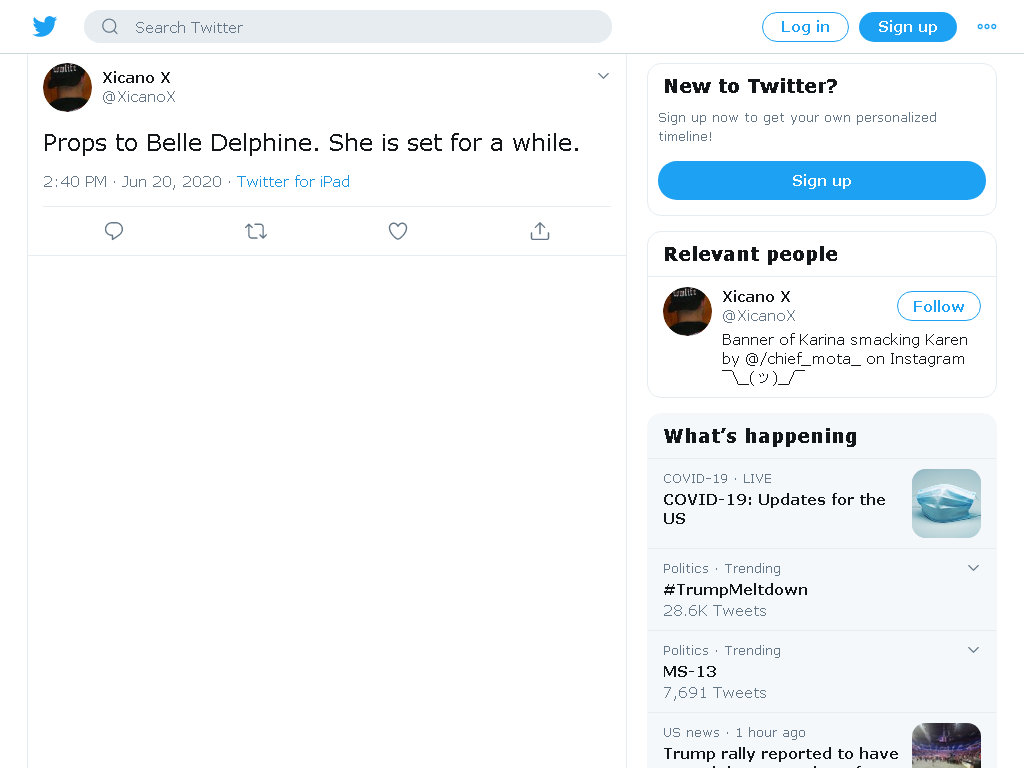Click the share tweet upload icon
The height and width of the screenshot is (768, 1024).
pyautogui.click(x=540, y=231)
